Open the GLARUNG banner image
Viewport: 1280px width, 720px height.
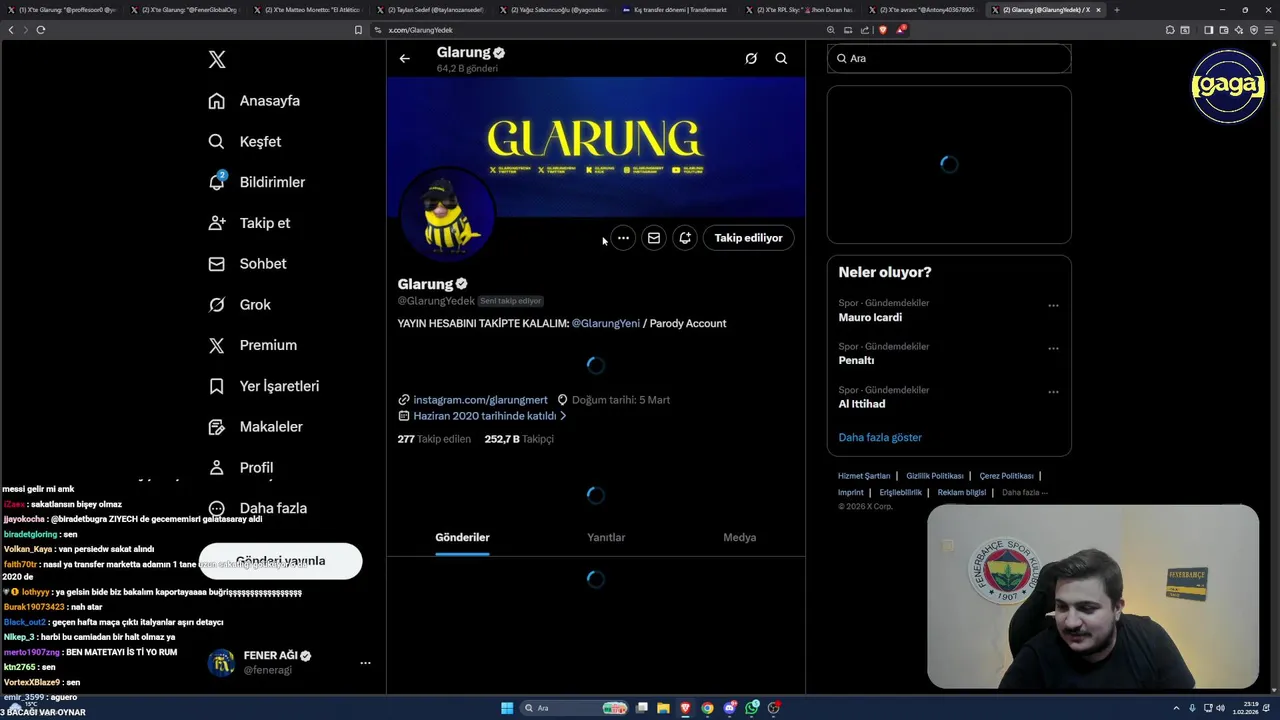[596, 146]
